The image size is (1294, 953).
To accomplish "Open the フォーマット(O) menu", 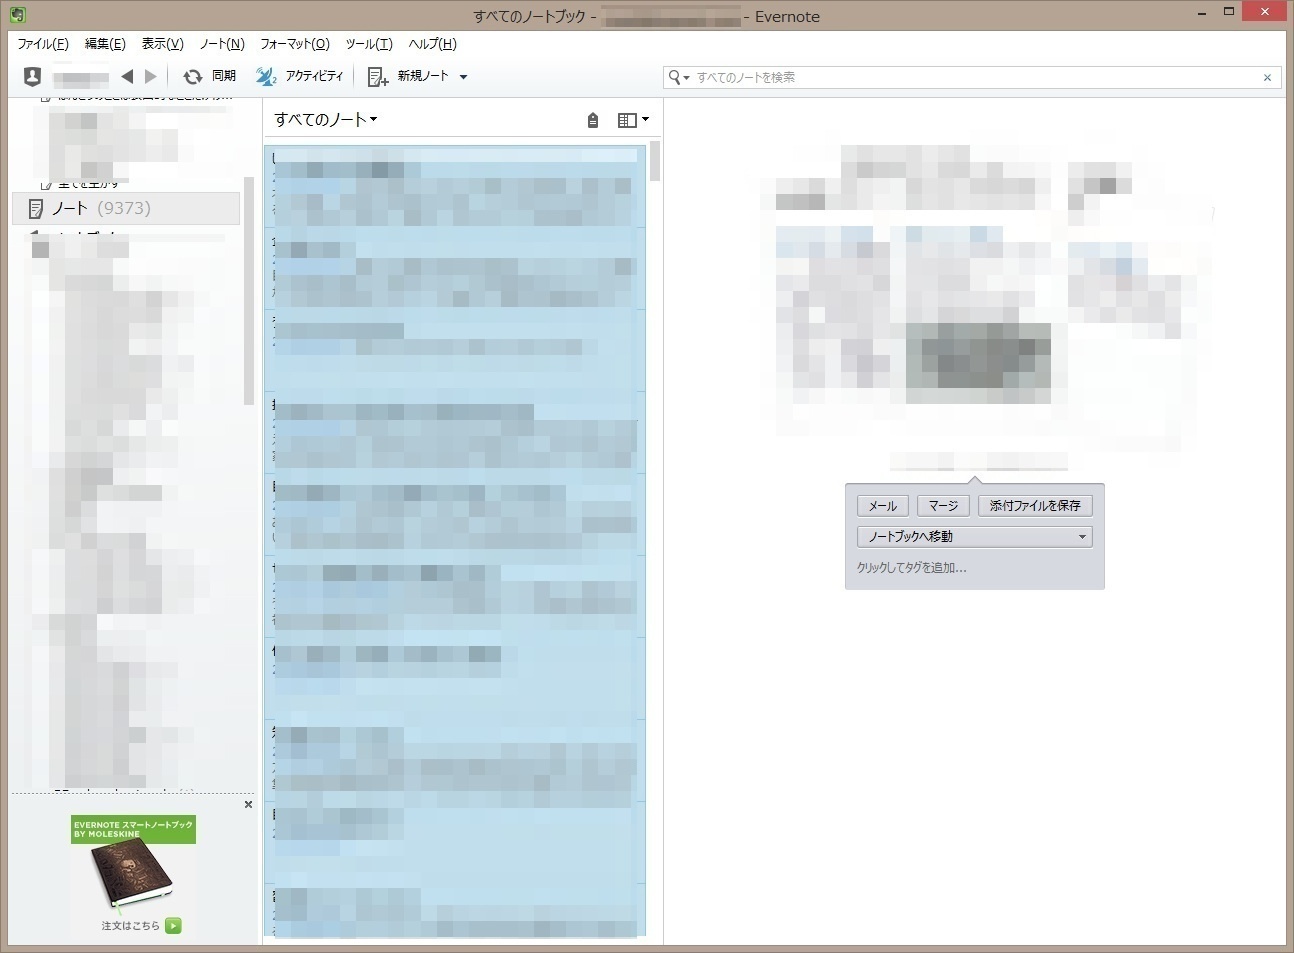I will coord(295,44).
